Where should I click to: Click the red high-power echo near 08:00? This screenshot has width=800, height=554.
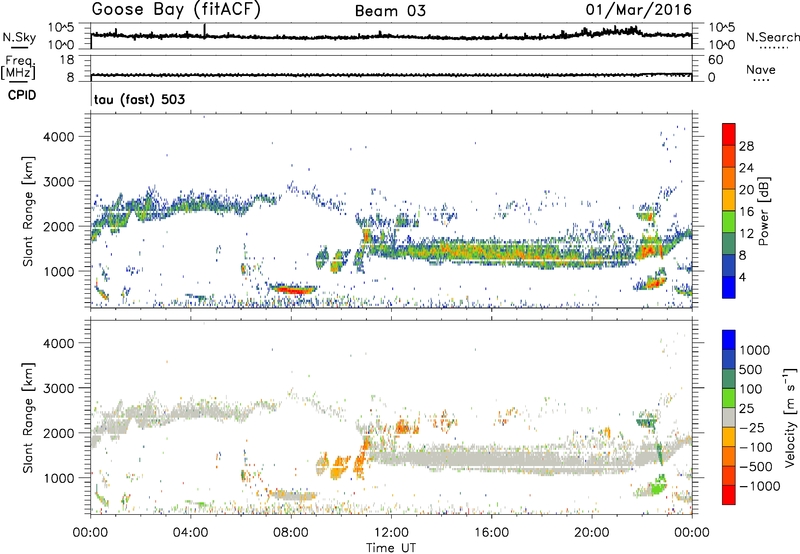pos(293,289)
